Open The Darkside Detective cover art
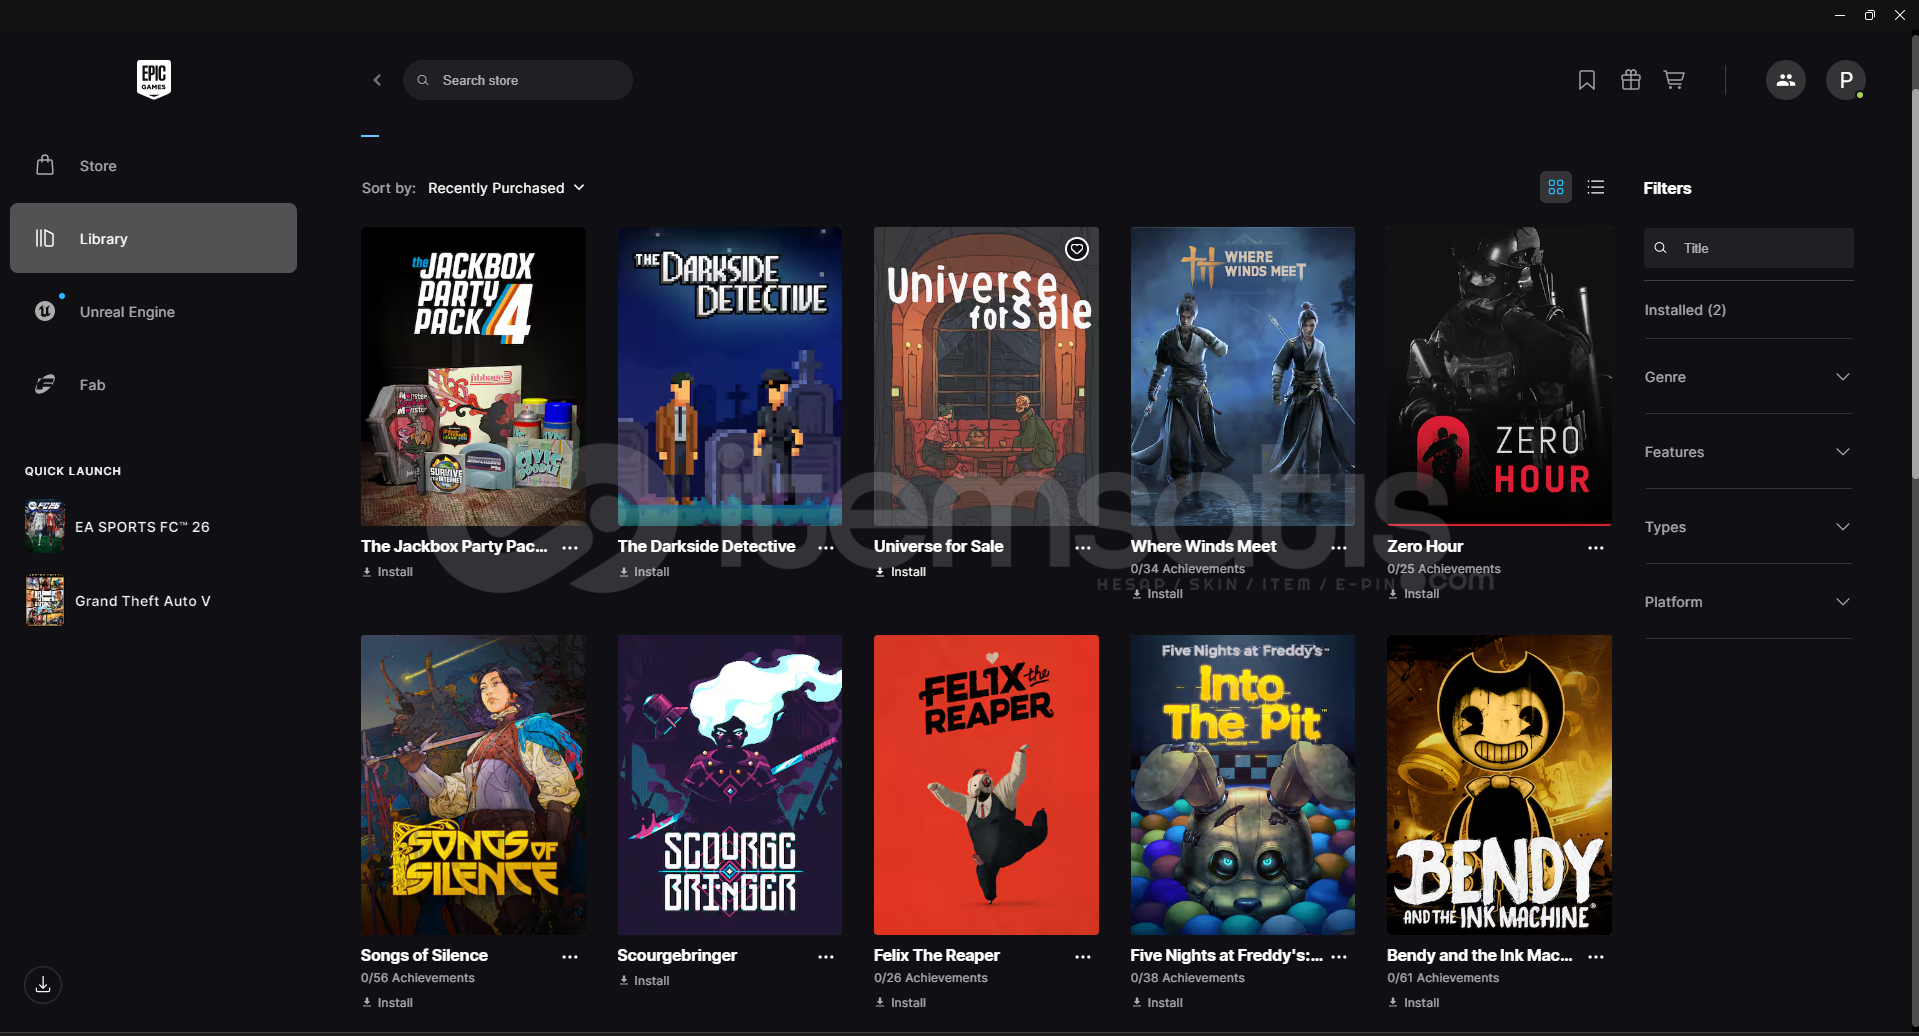Viewport: 1919px width, 1036px height. click(730, 376)
